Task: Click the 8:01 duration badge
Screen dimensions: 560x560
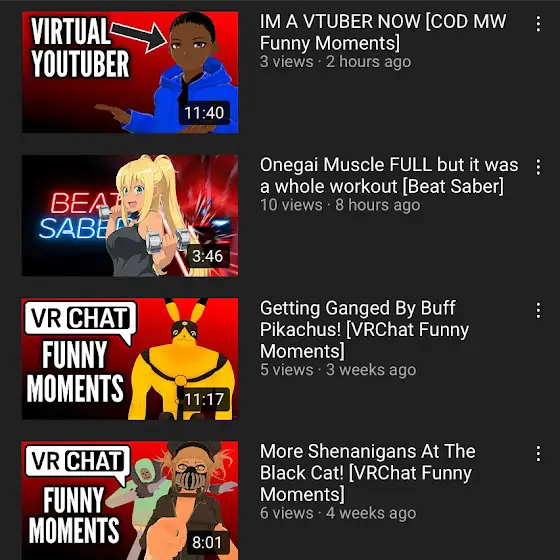Action: pyautogui.click(x=208, y=542)
